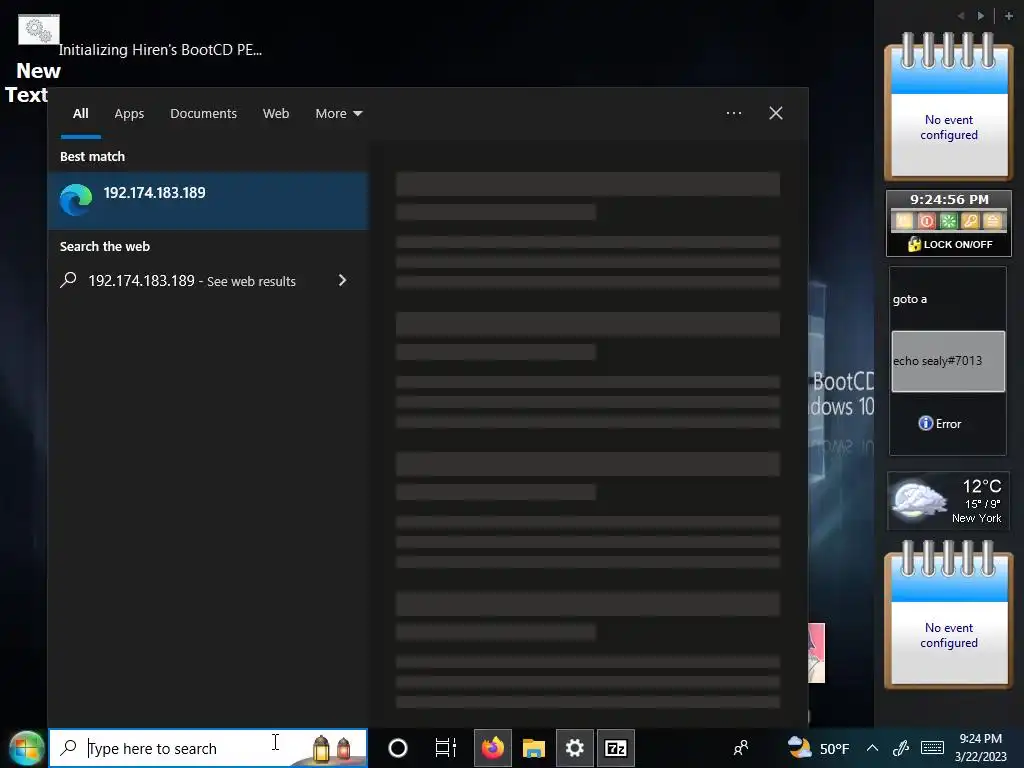Click the Cortana circle icon

(x=398, y=748)
